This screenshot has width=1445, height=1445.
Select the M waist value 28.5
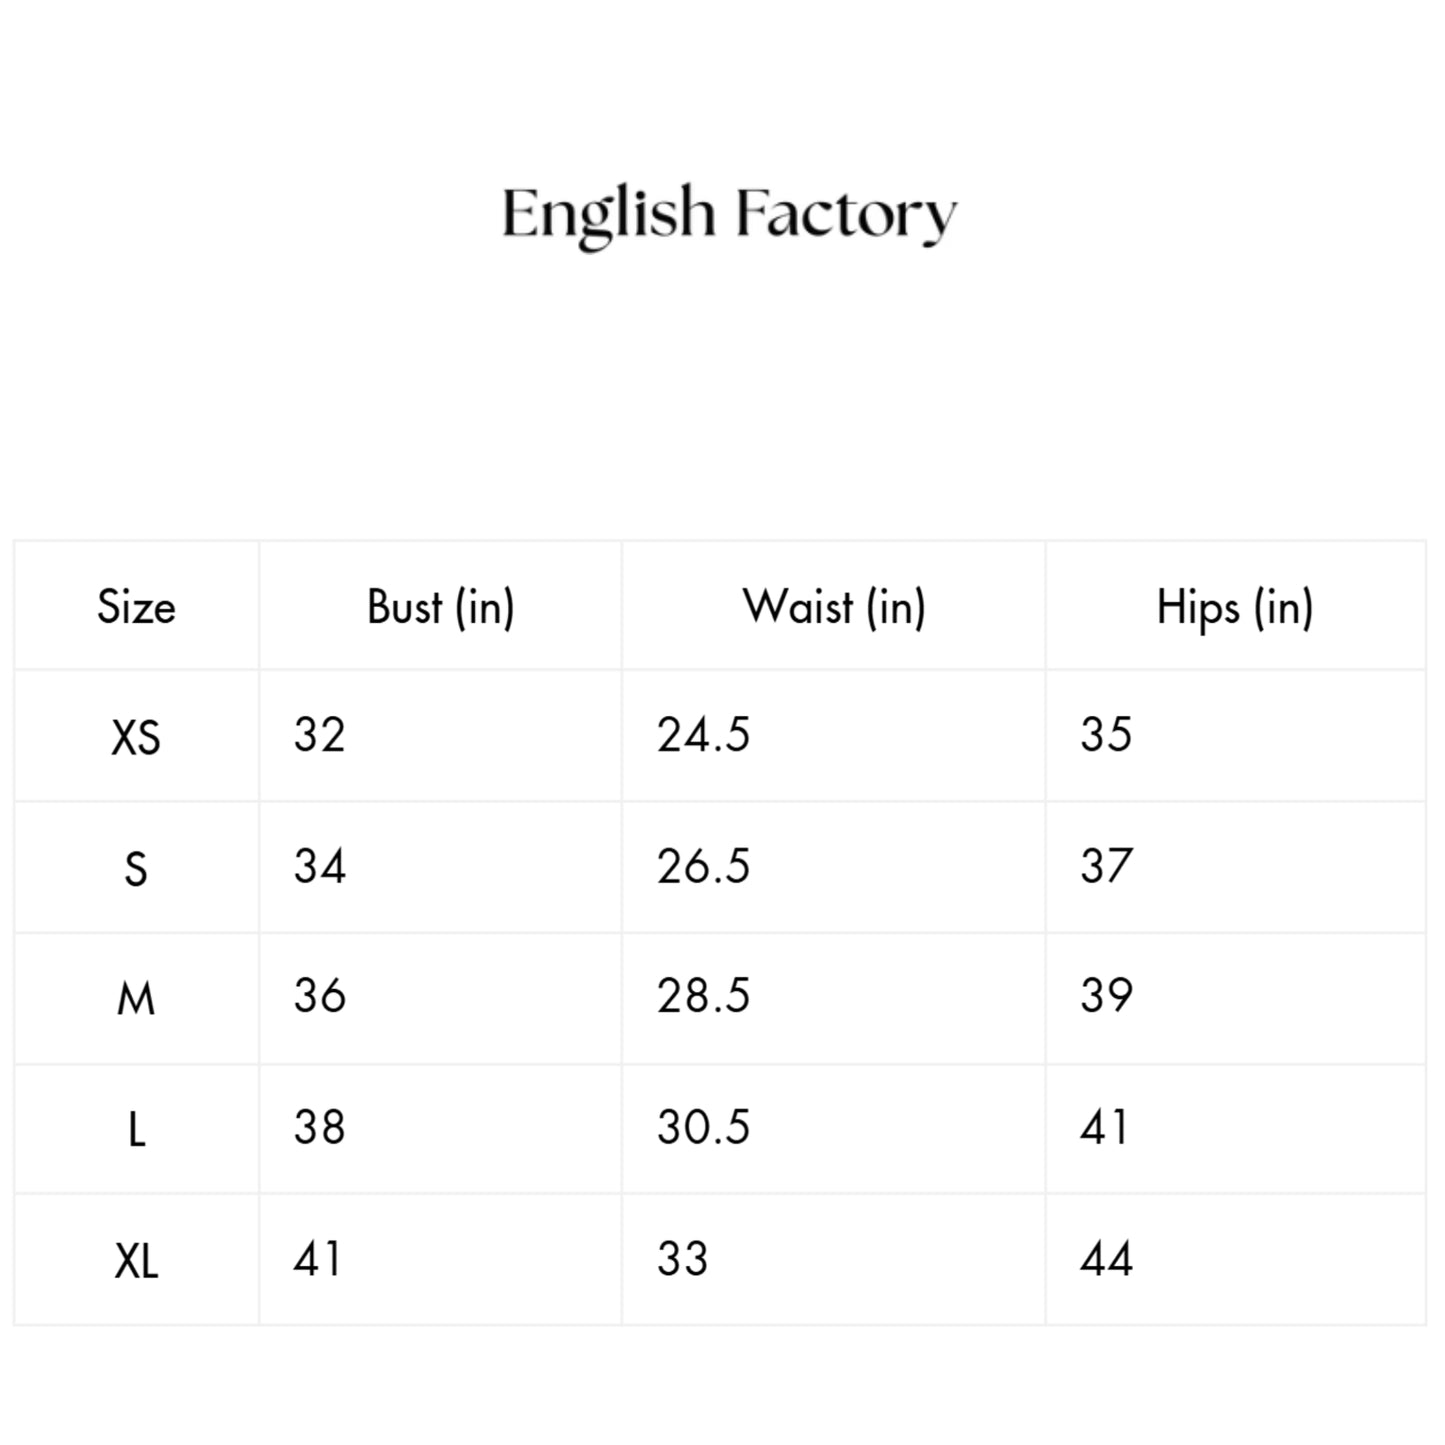(x=703, y=996)
